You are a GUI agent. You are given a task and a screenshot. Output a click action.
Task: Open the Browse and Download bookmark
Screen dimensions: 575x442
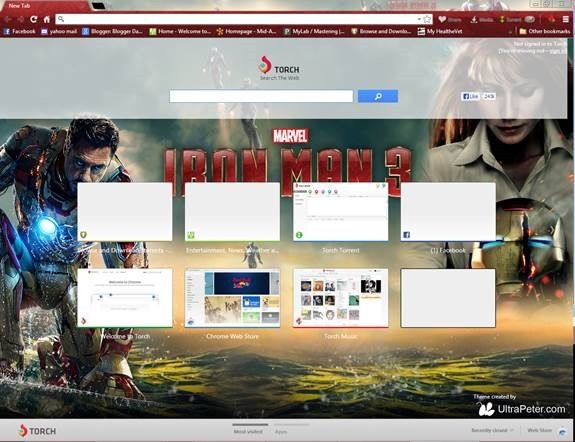(381, 32)
